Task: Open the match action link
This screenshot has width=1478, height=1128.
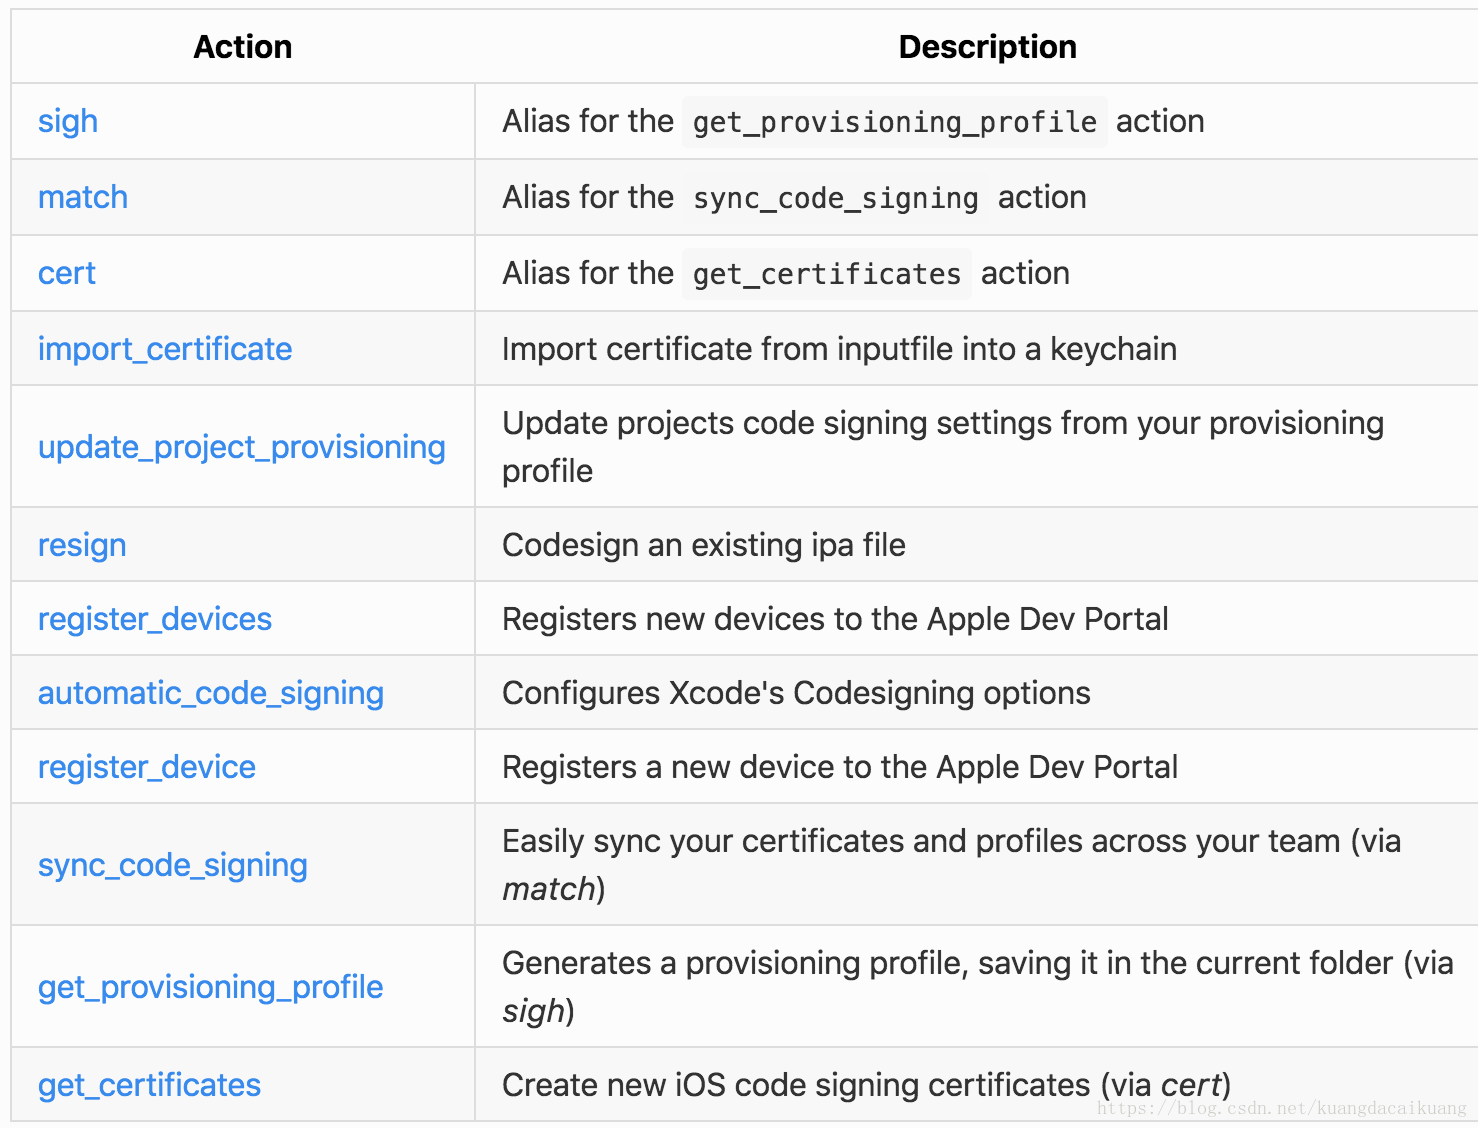Action: coord(83,197)
